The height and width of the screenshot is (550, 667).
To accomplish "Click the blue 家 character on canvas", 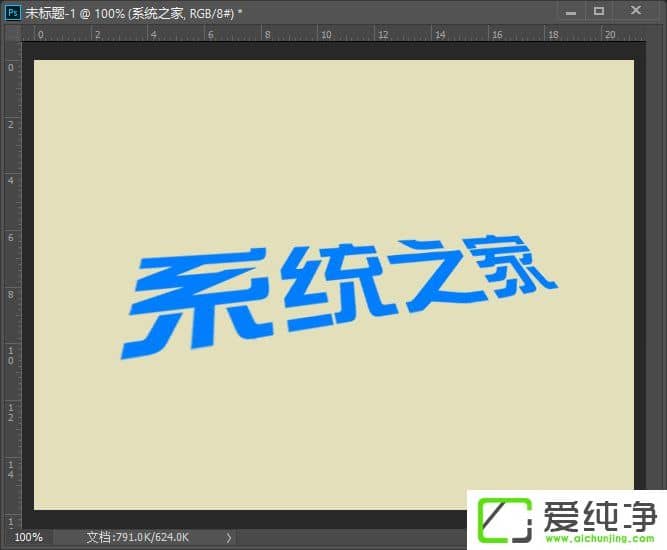I will pyautogui.click(x=513, y=264).
